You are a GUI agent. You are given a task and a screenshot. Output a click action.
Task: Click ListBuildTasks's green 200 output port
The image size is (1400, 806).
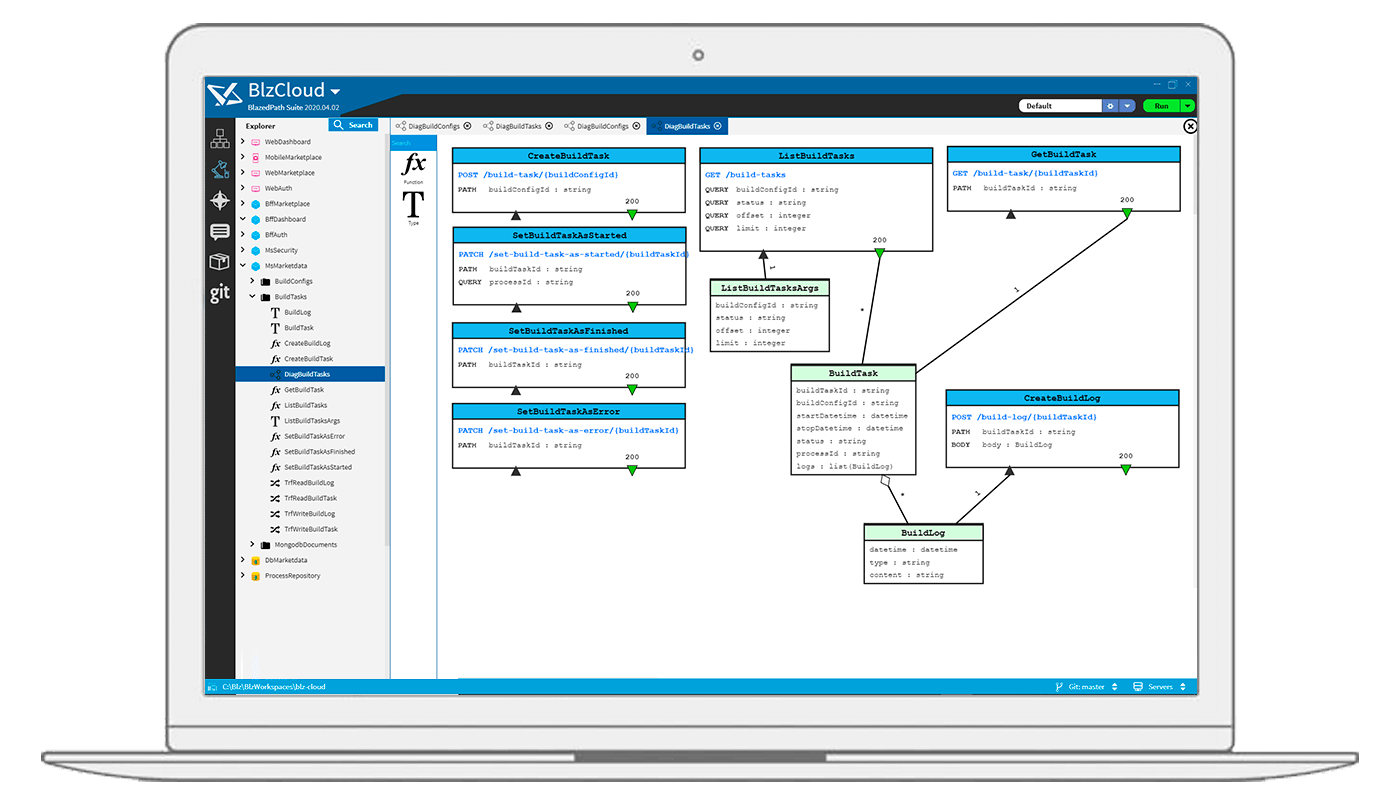click(x=879, y=253)
